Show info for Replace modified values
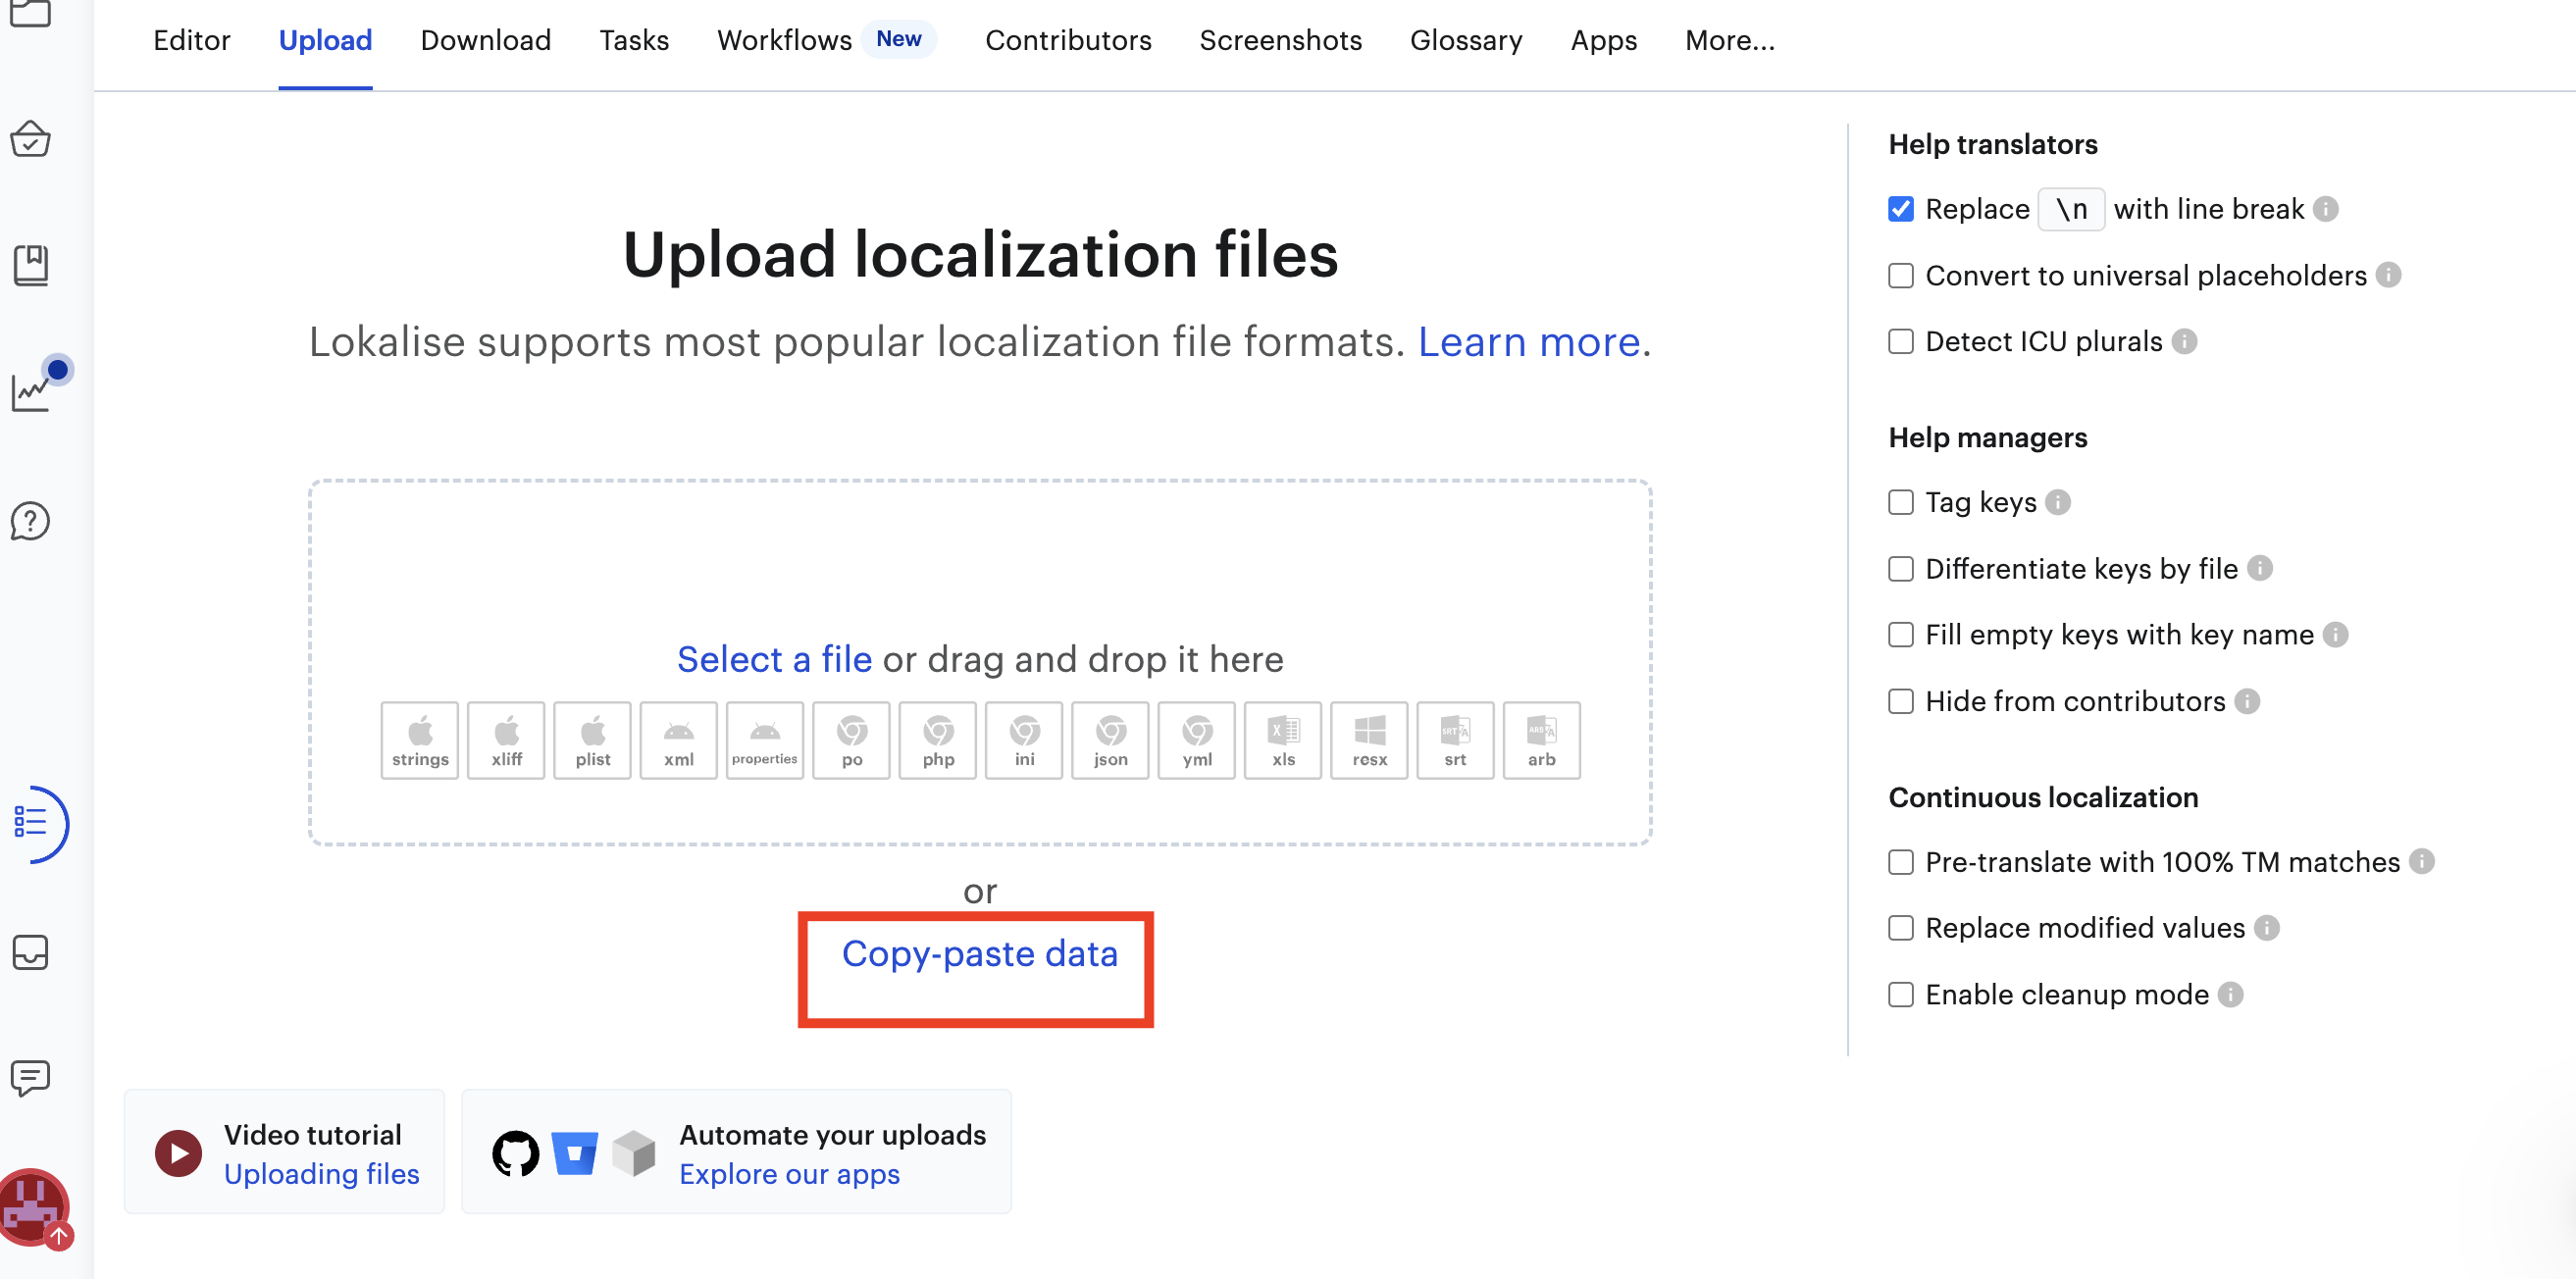Viewport: 2576px width, 1279px height. pos(2267,928)
